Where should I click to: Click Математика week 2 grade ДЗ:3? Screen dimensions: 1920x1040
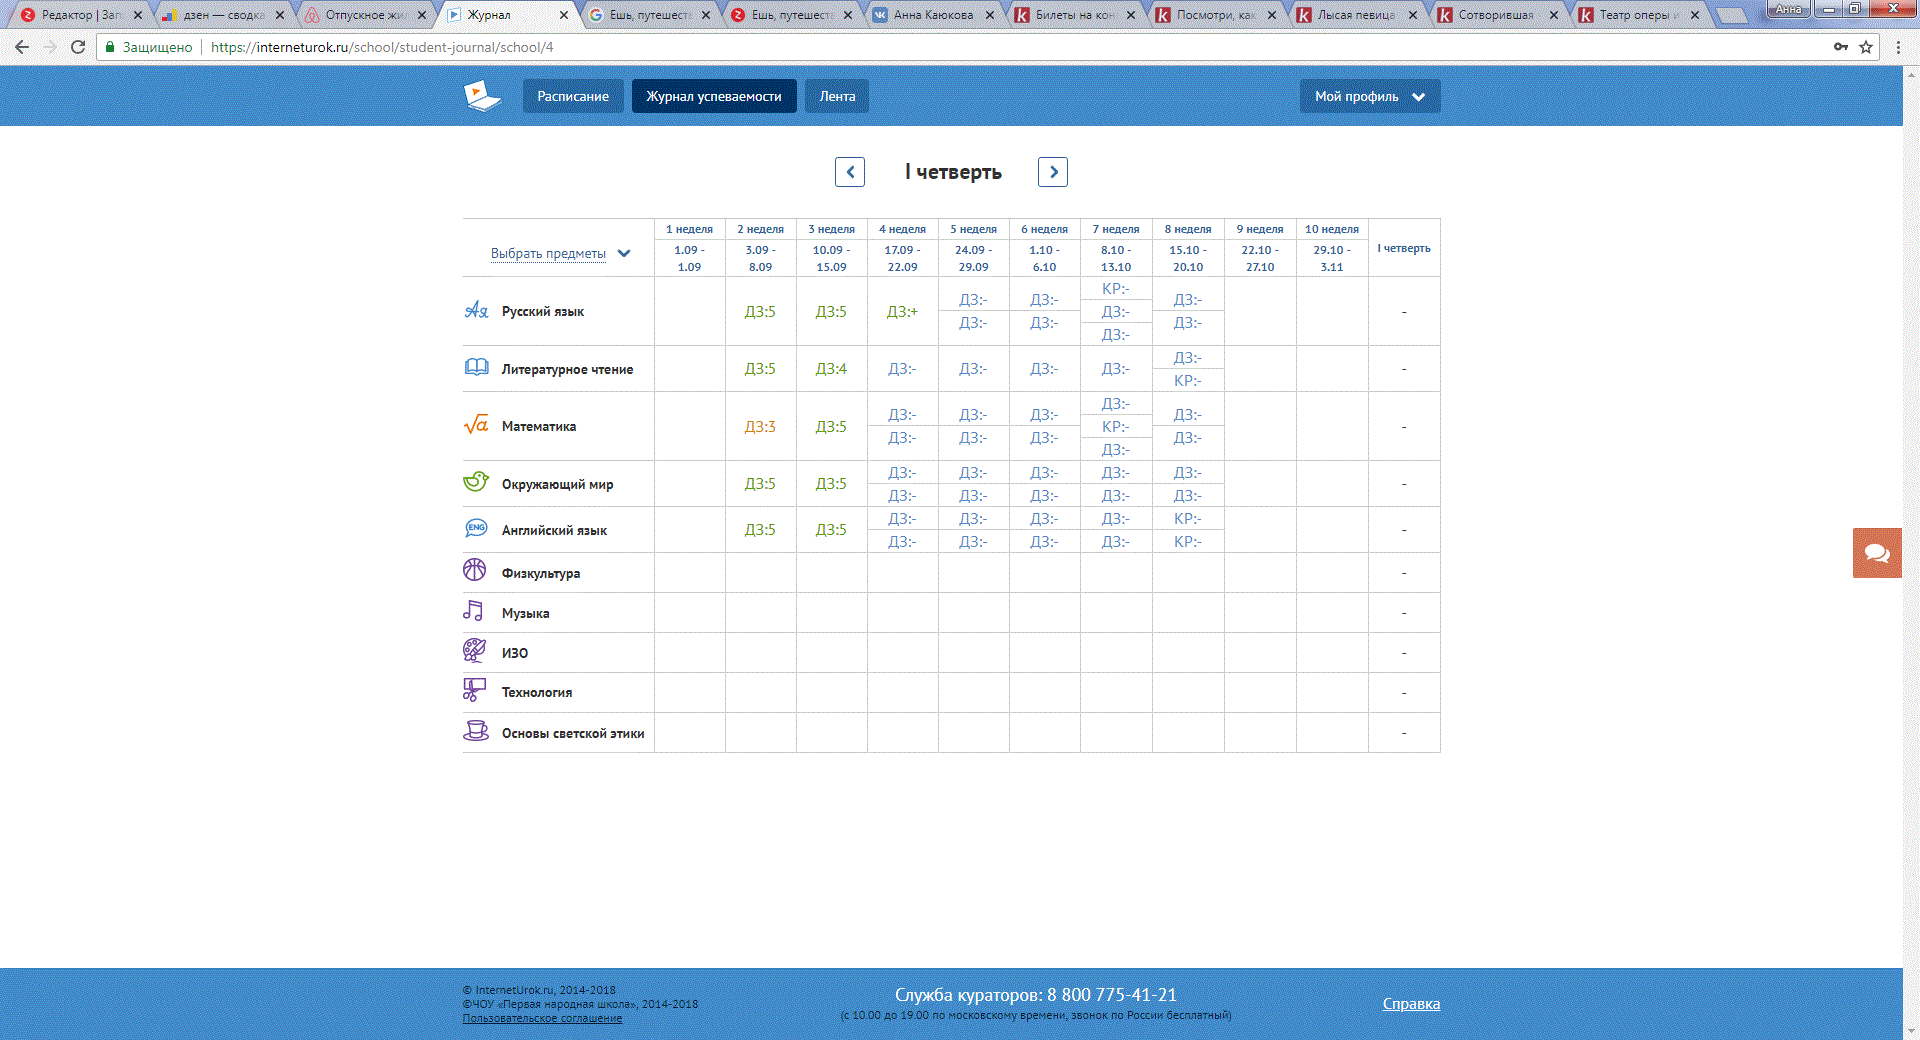click(x=760, y=427)
